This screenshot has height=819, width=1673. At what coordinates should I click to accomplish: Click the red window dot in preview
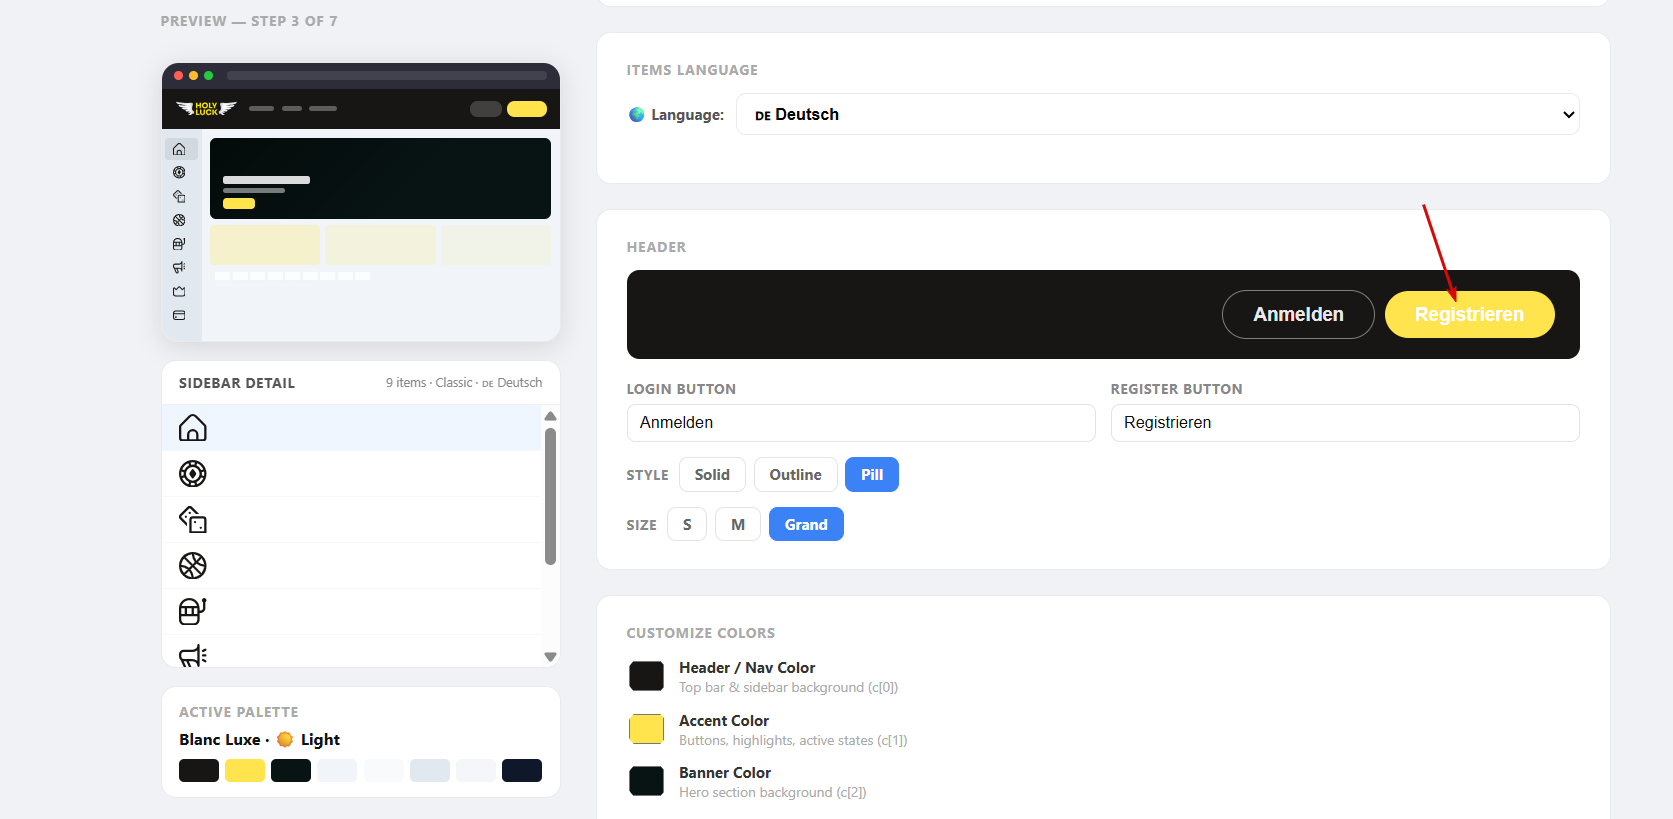coord(179,75)
